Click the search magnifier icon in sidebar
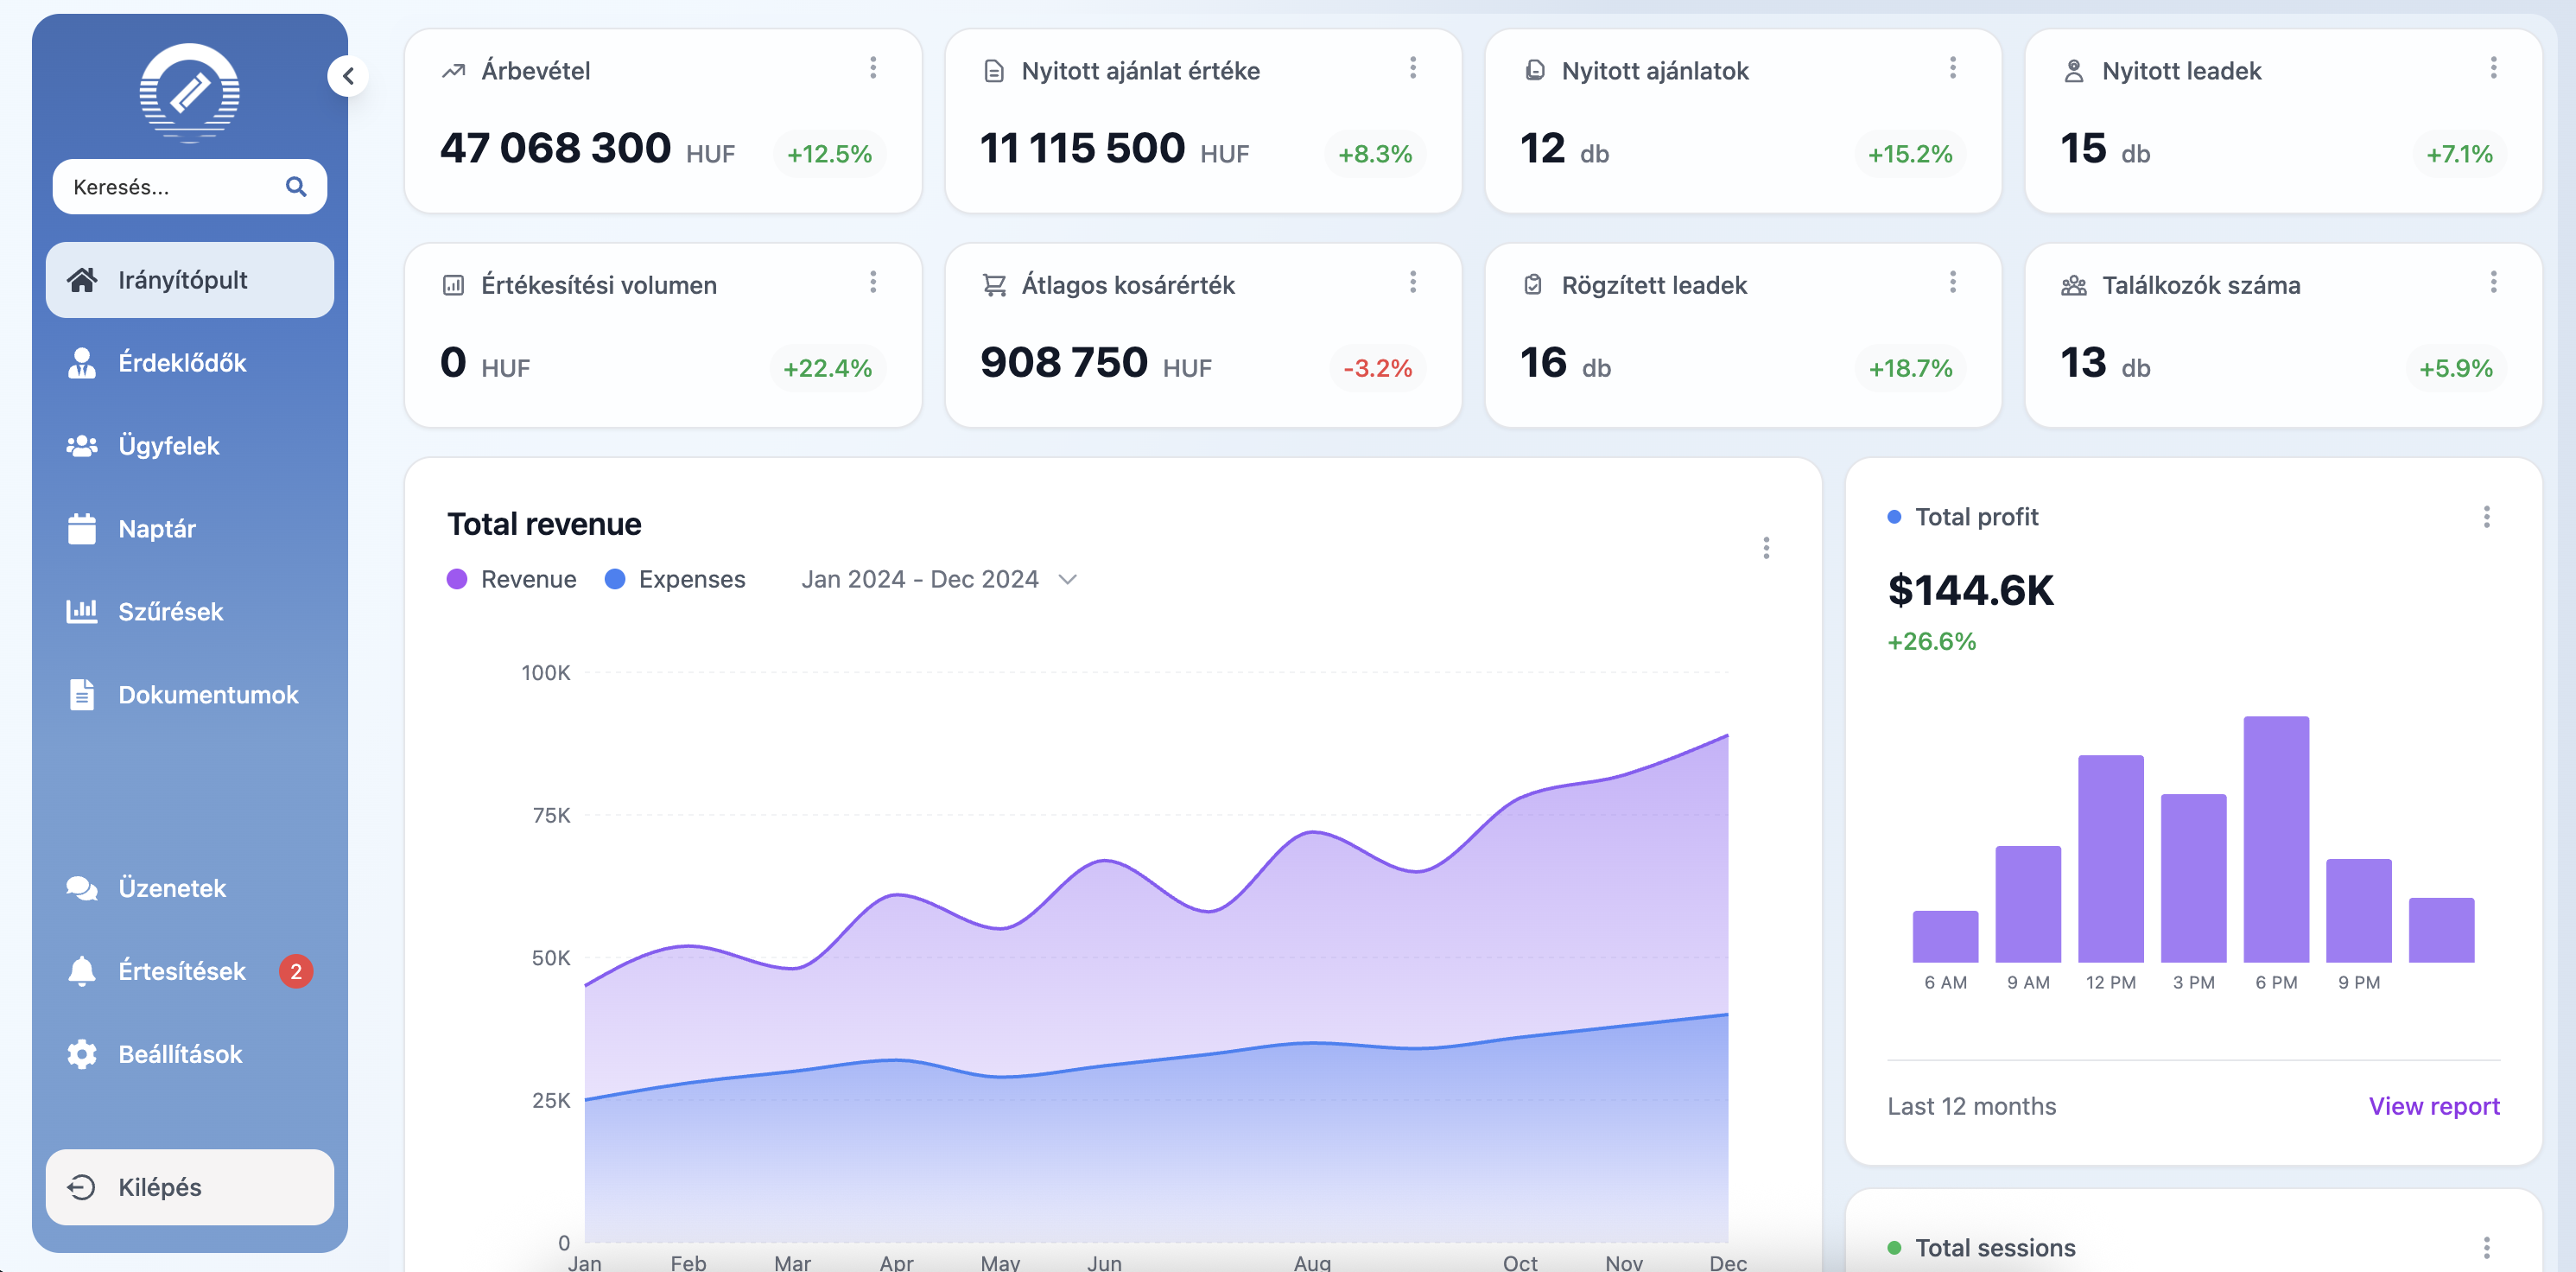Viewport: 2576px width, 1272px height. pyautogui.click(x=296, y=187)
